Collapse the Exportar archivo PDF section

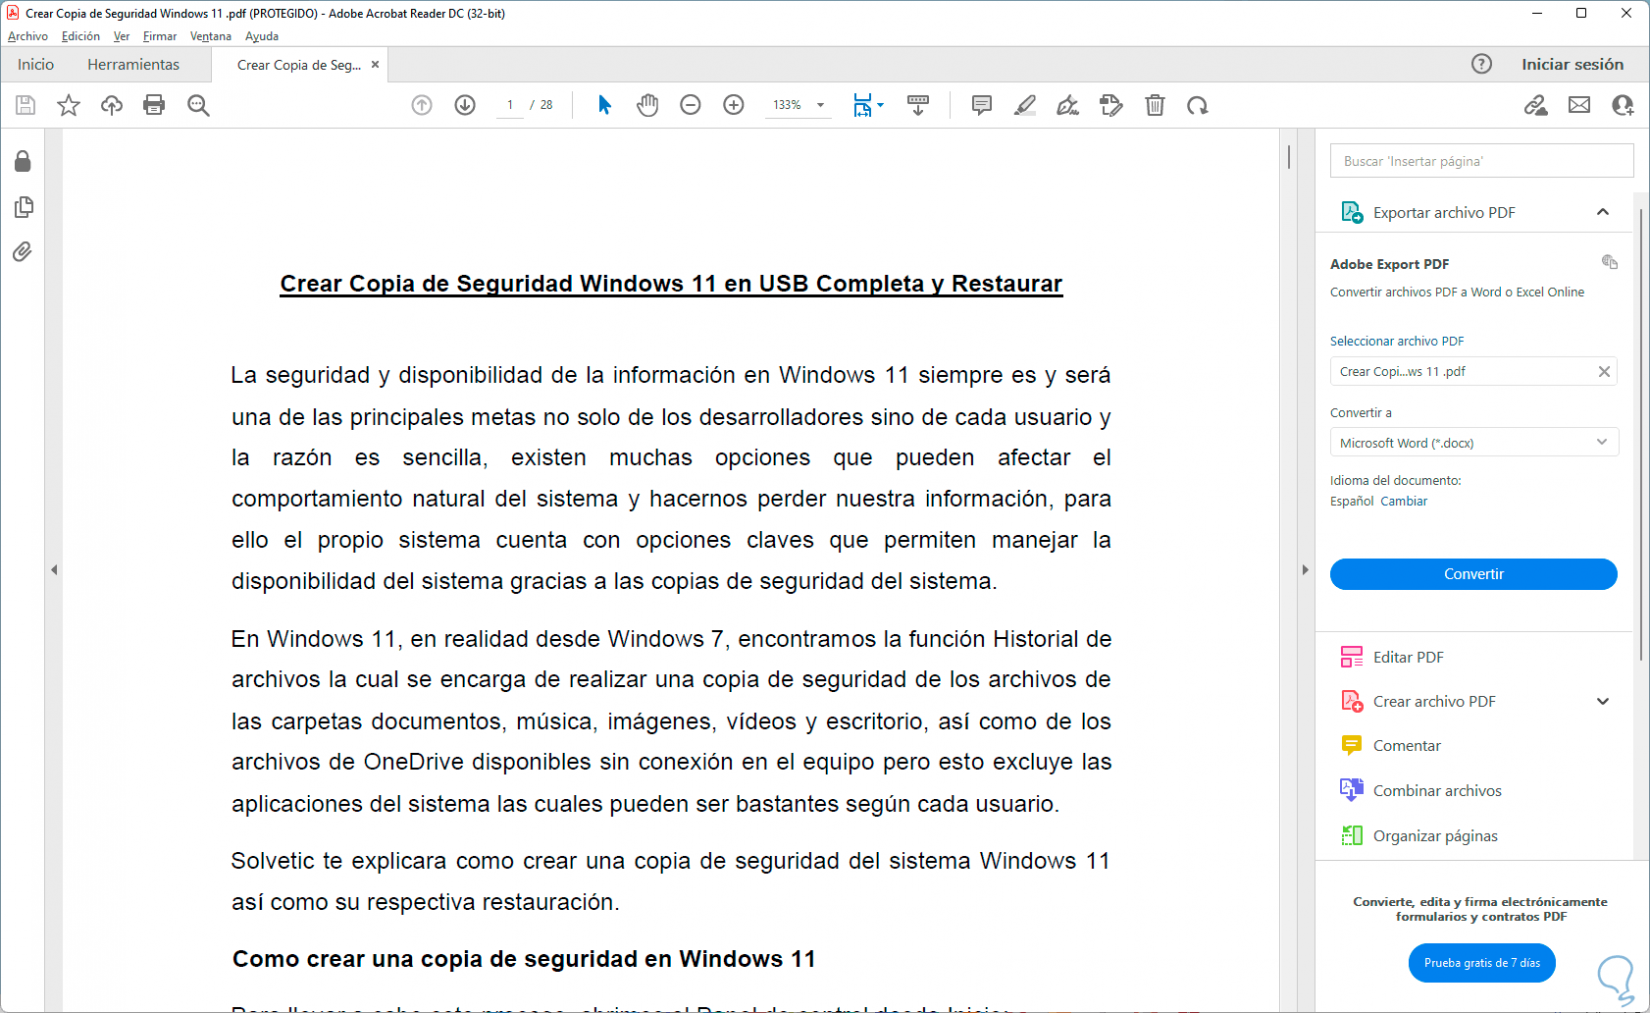1603,212
